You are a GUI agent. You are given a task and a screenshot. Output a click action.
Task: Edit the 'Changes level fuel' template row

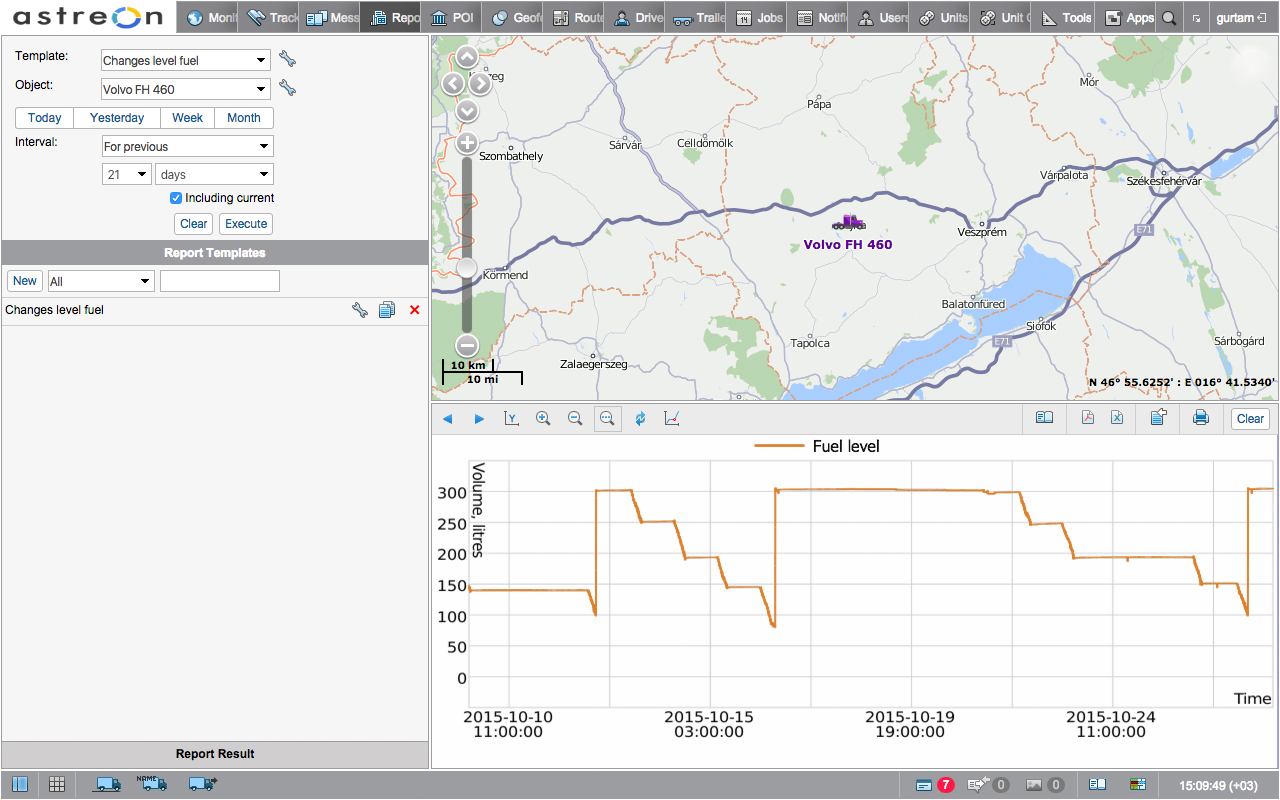[x=360, y=310]
